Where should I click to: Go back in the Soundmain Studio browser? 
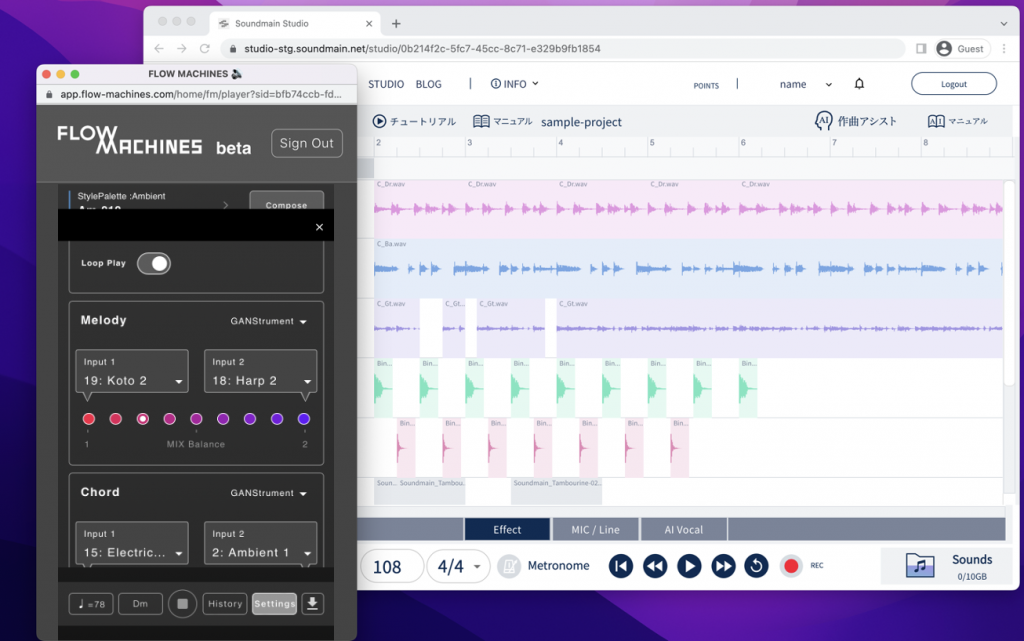click(x=159, y=48)
